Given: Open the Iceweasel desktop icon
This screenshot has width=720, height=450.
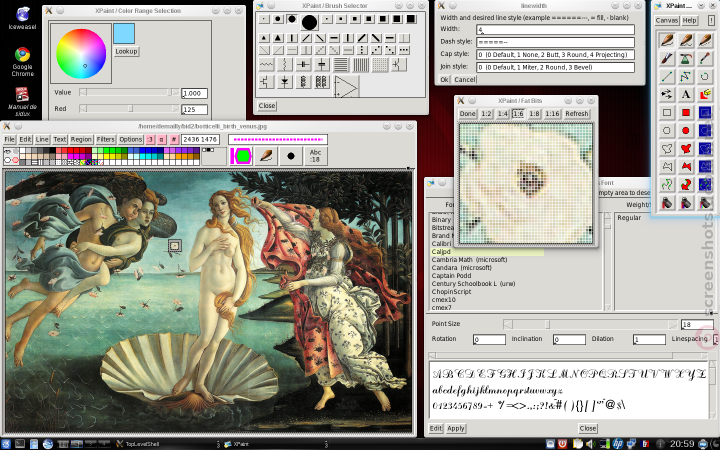Looking at the screenshot, I should point(22,18).
